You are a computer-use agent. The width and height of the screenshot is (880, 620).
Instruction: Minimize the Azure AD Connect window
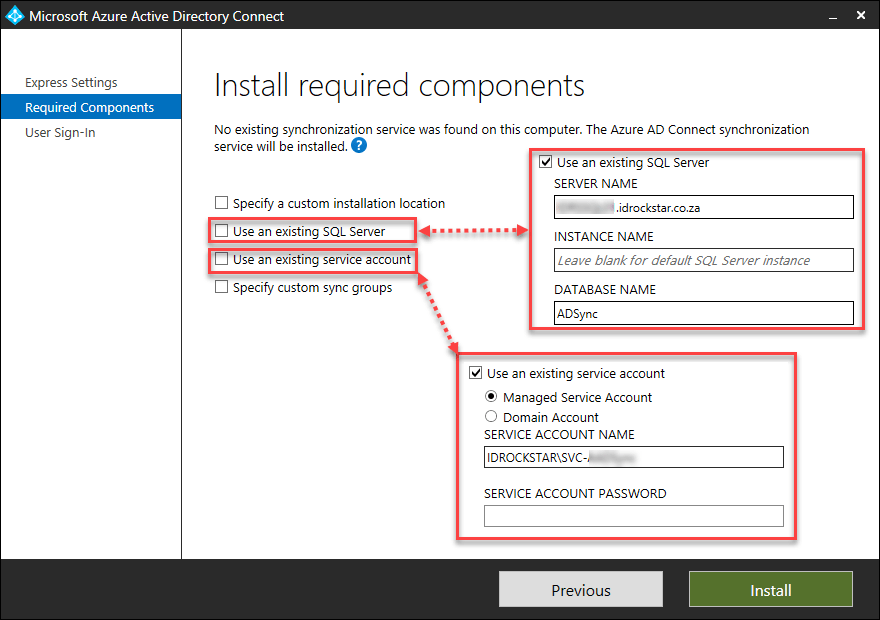833,16
